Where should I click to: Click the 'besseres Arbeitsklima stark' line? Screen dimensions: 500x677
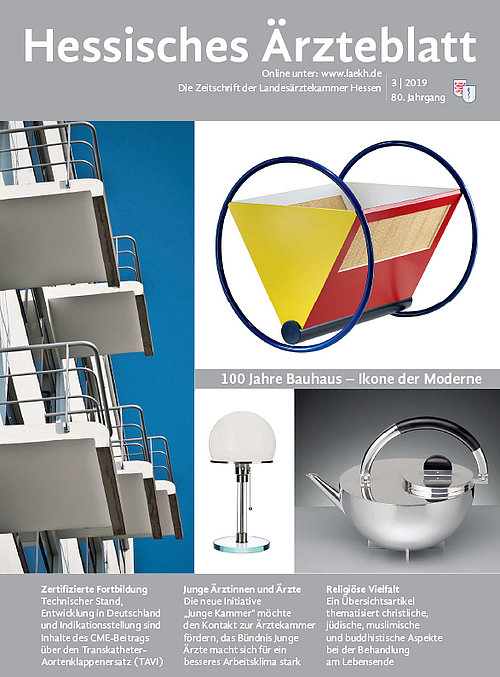(242, 661)
